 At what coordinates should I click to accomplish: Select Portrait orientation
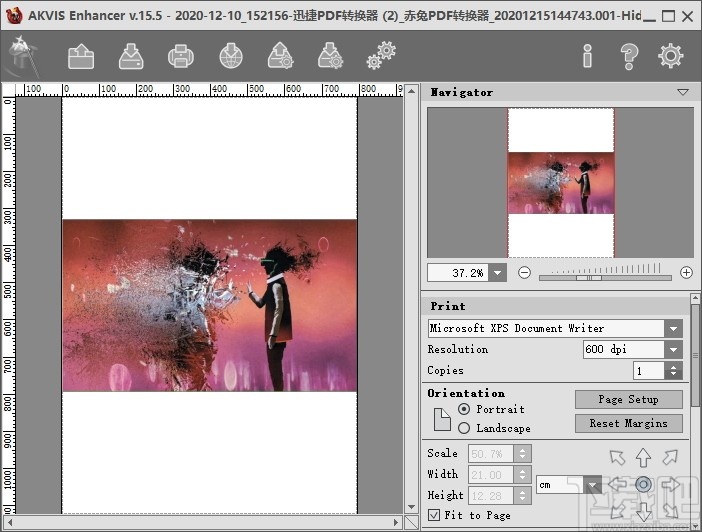pos(464,409)
